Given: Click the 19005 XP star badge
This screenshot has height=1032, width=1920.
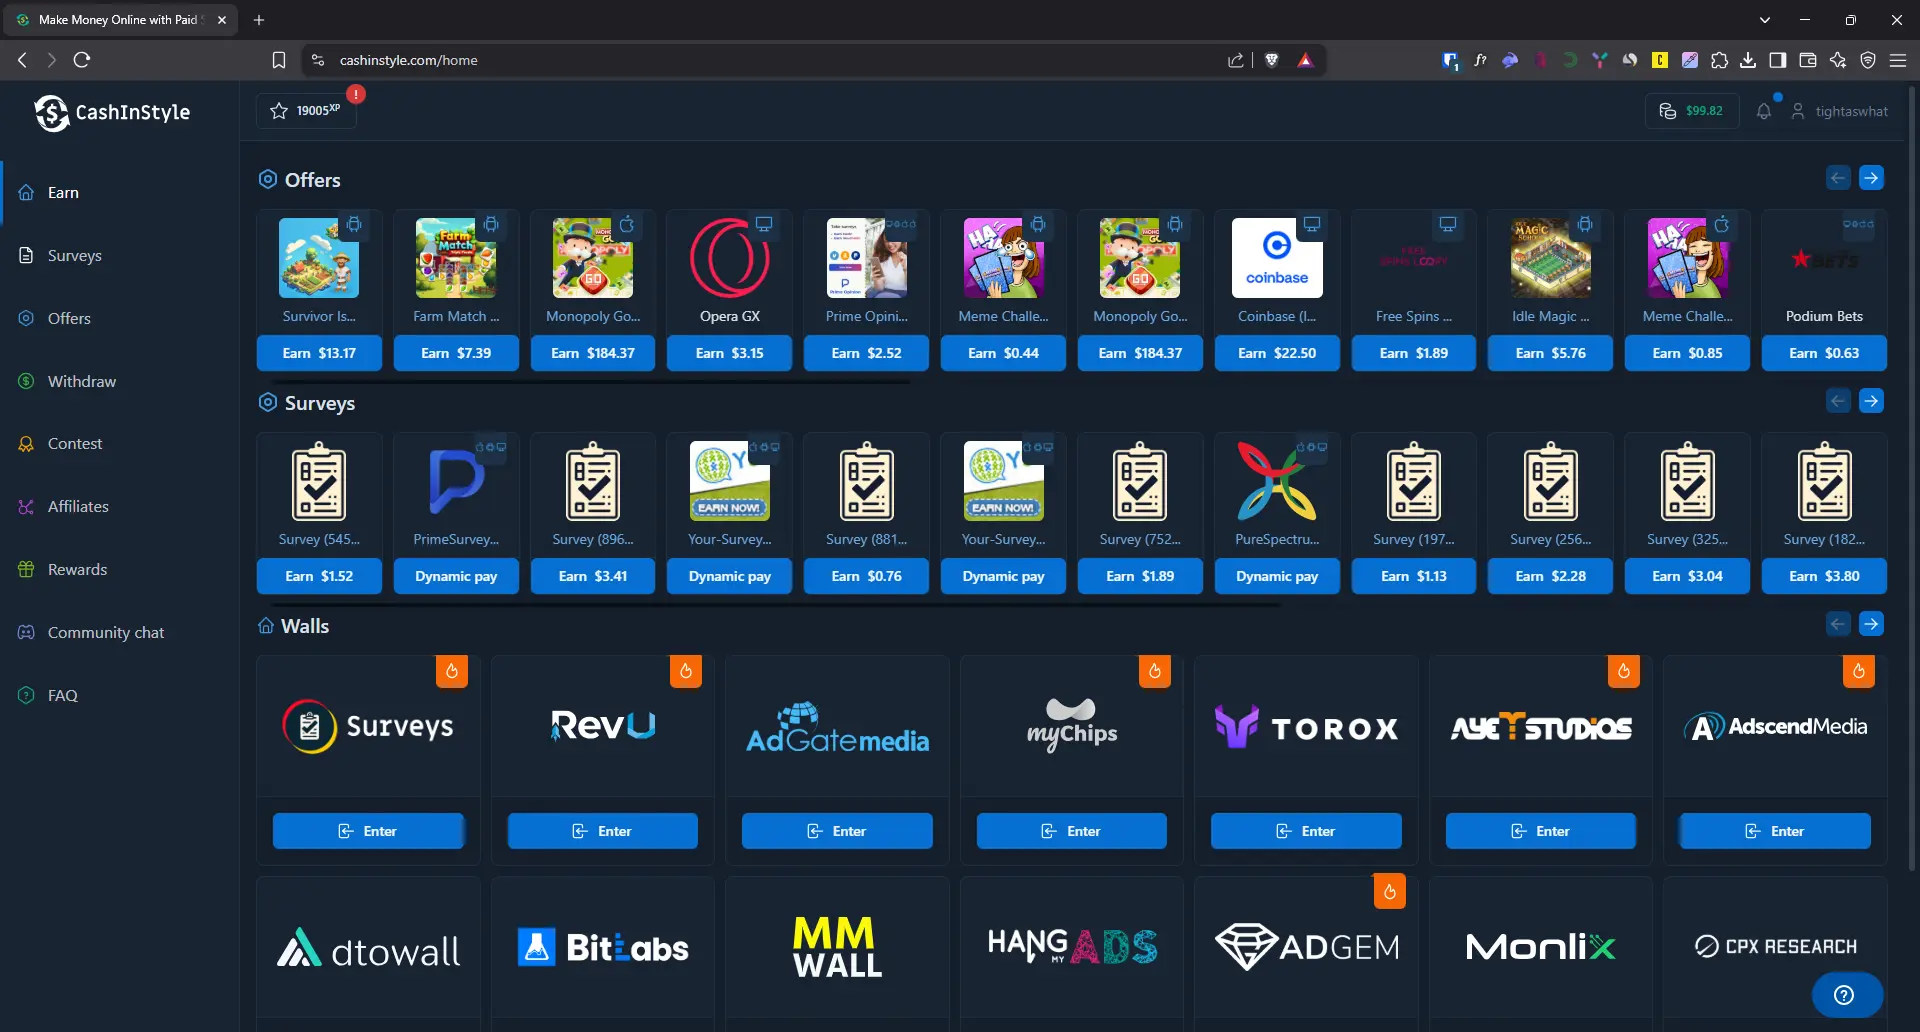Looking at the screenshot, I should pos(306,111).
